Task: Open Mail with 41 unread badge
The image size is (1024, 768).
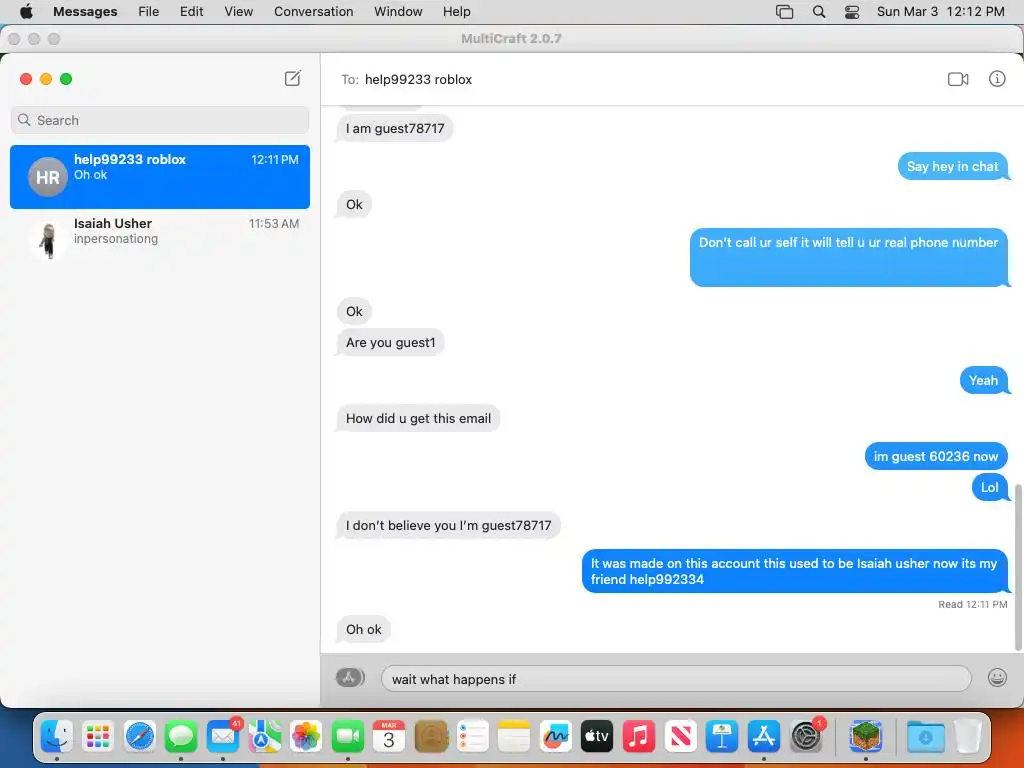Action: tap(223, 737)
